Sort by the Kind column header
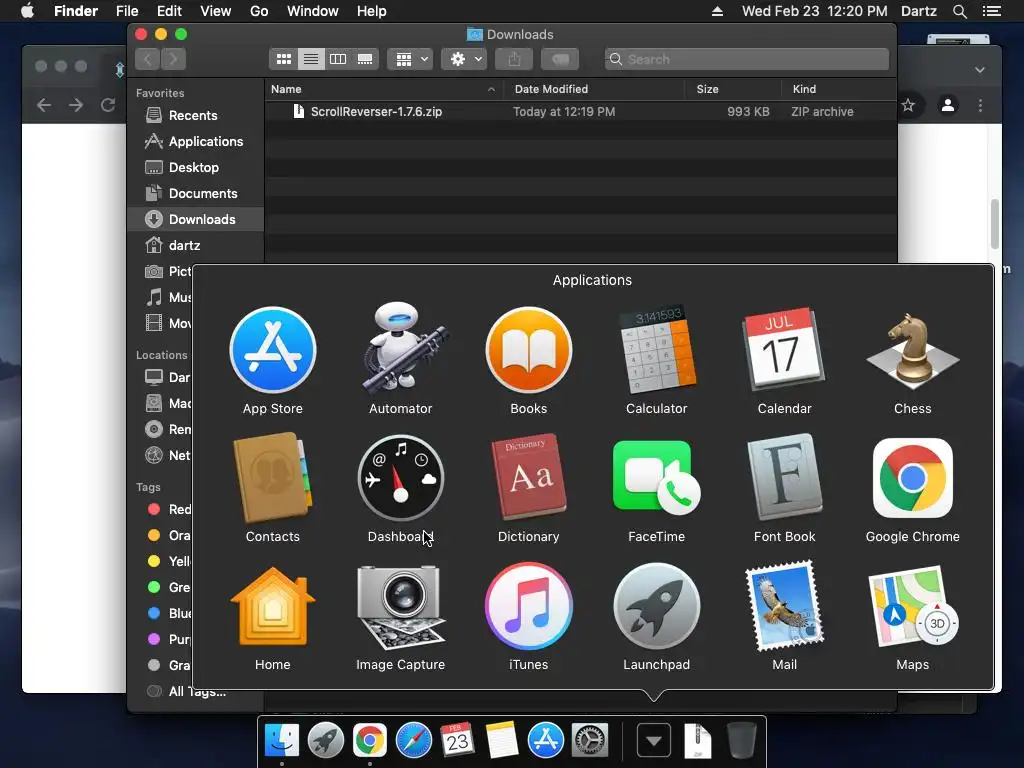1024x768 pixels. [x=839, y=89]
